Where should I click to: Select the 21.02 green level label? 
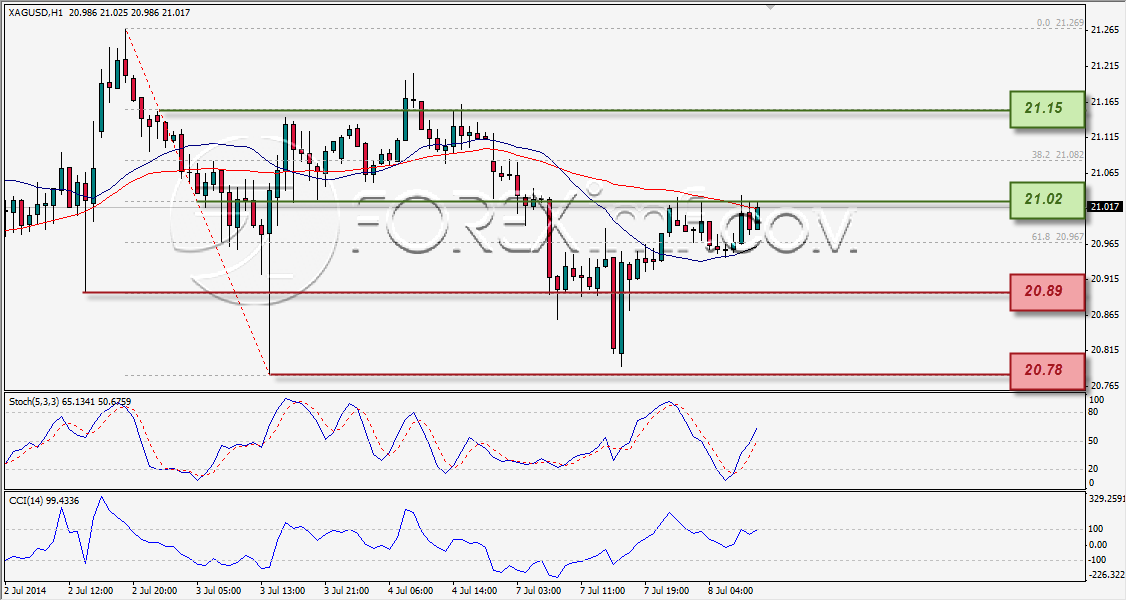tap(1046, 200)
